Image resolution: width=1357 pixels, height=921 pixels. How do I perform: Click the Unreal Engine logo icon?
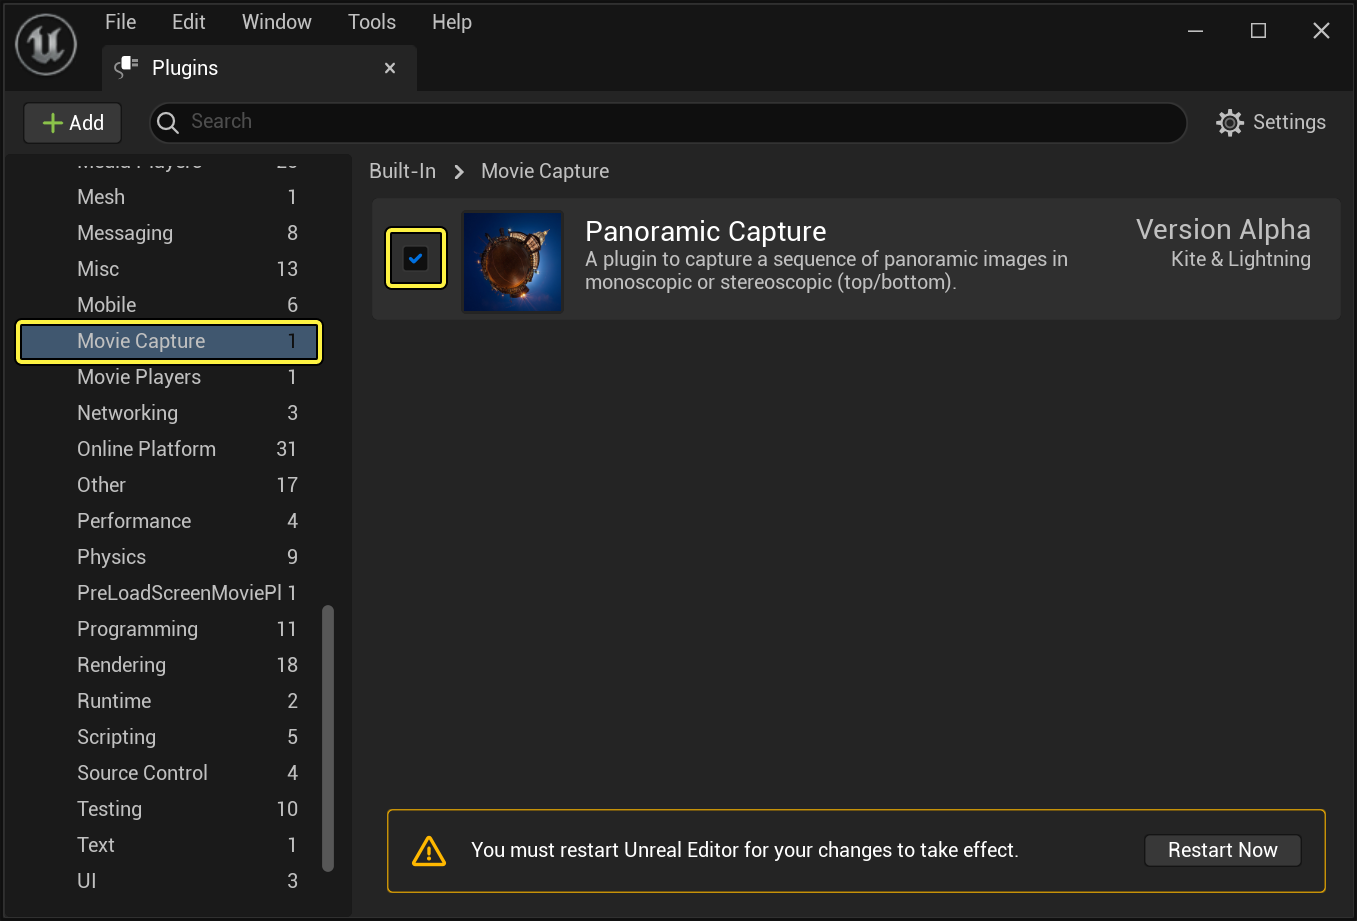46,44
